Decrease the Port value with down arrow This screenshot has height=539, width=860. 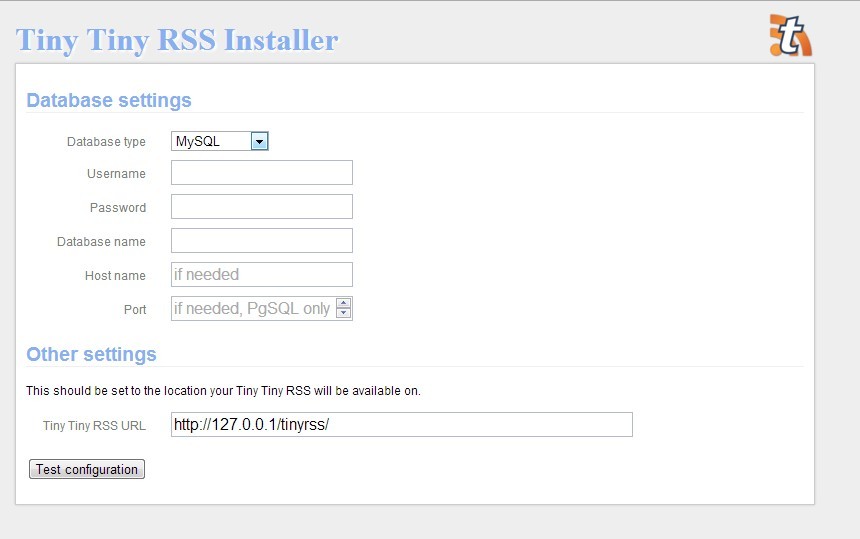click(343, 313)
